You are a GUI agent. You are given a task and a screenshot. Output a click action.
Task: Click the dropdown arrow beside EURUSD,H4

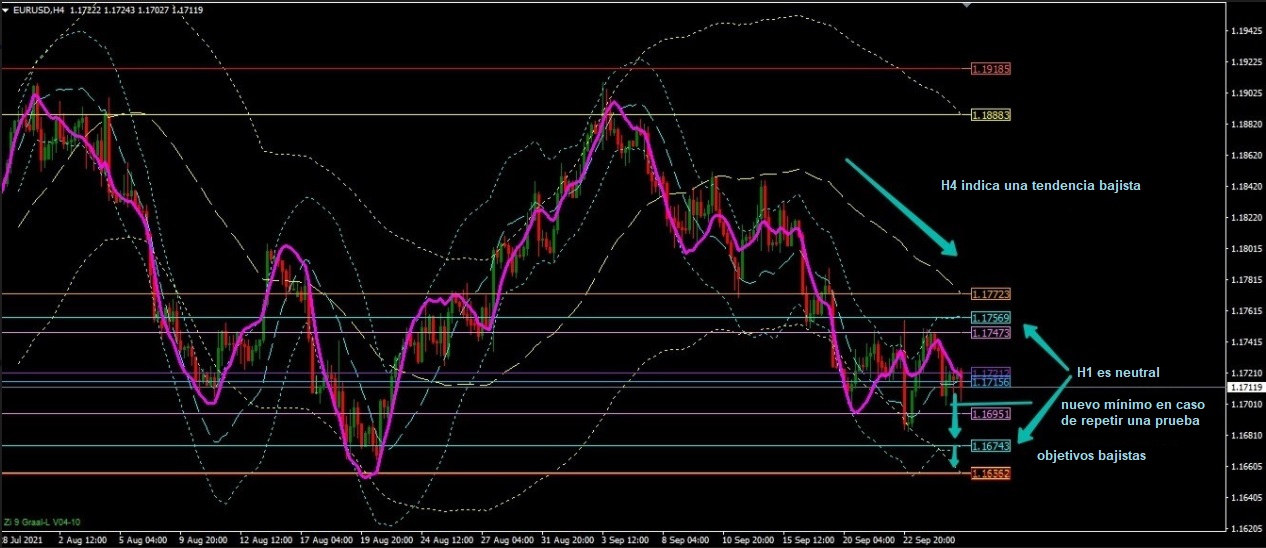click(6, 9)
